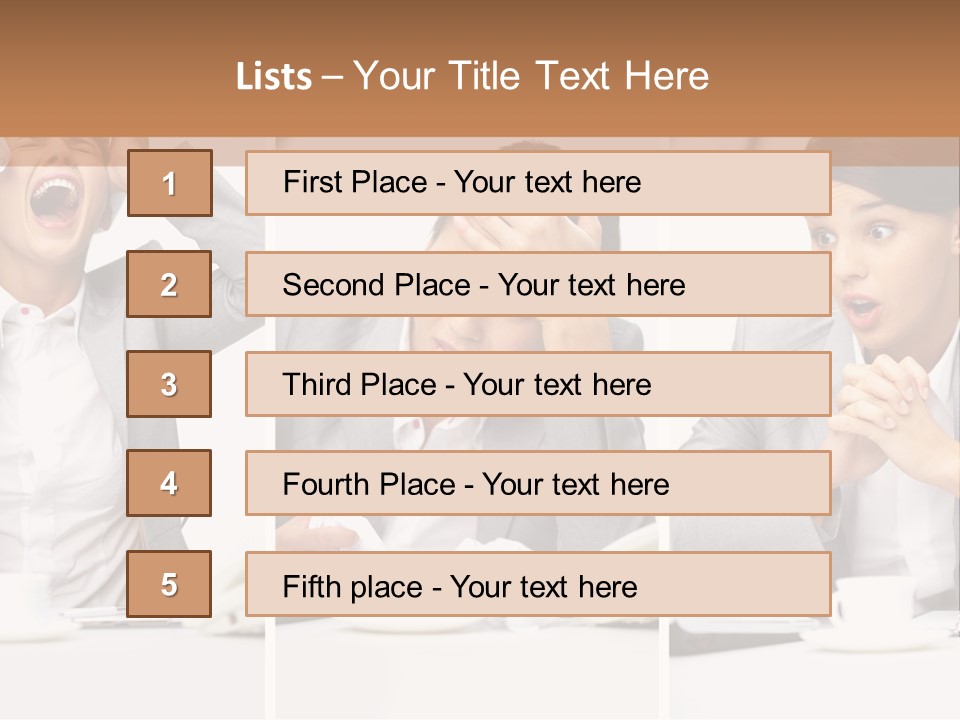
Task: Click the 'Fifth place - Your text here' box
Action: (538, 584)
